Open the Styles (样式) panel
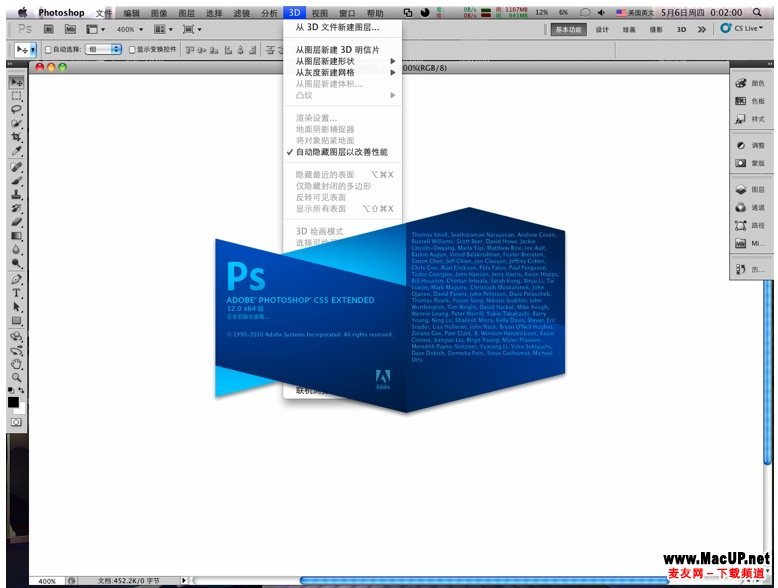Viewport: 778px width, 588px height. (x=750, y=119)
